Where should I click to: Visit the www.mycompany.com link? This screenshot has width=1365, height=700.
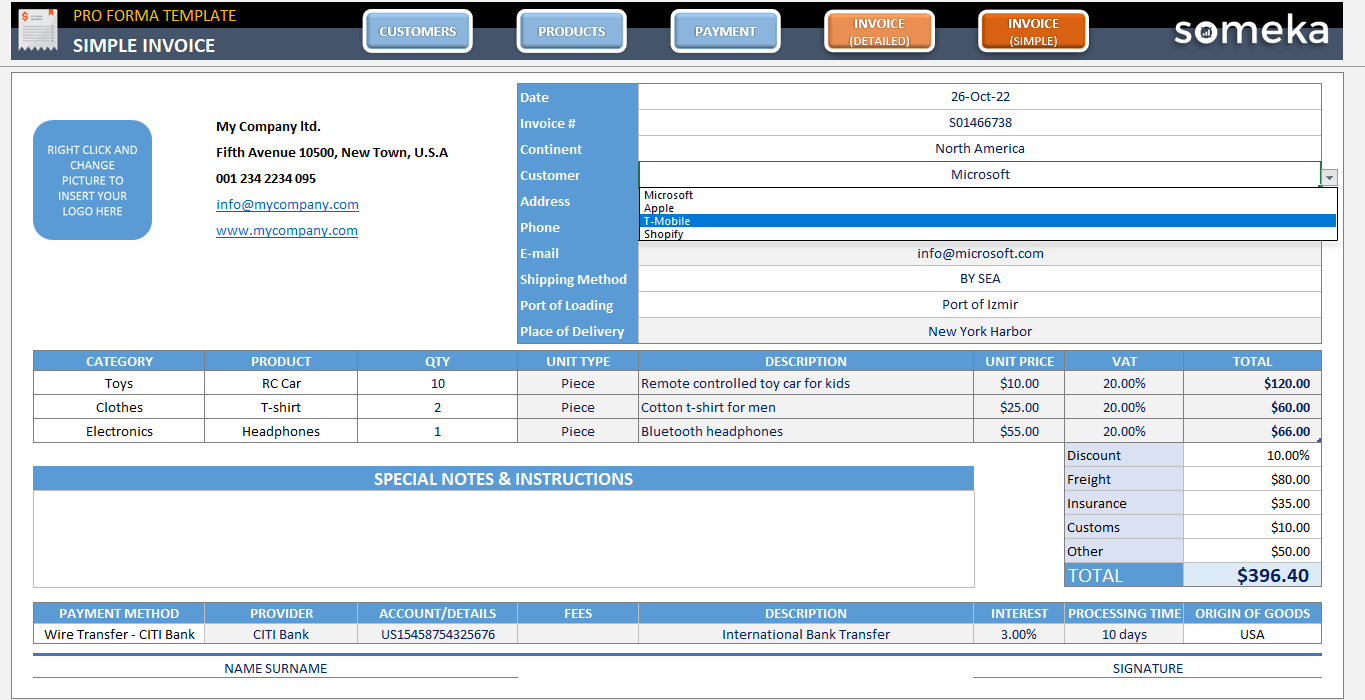click(x=286, y=231)
